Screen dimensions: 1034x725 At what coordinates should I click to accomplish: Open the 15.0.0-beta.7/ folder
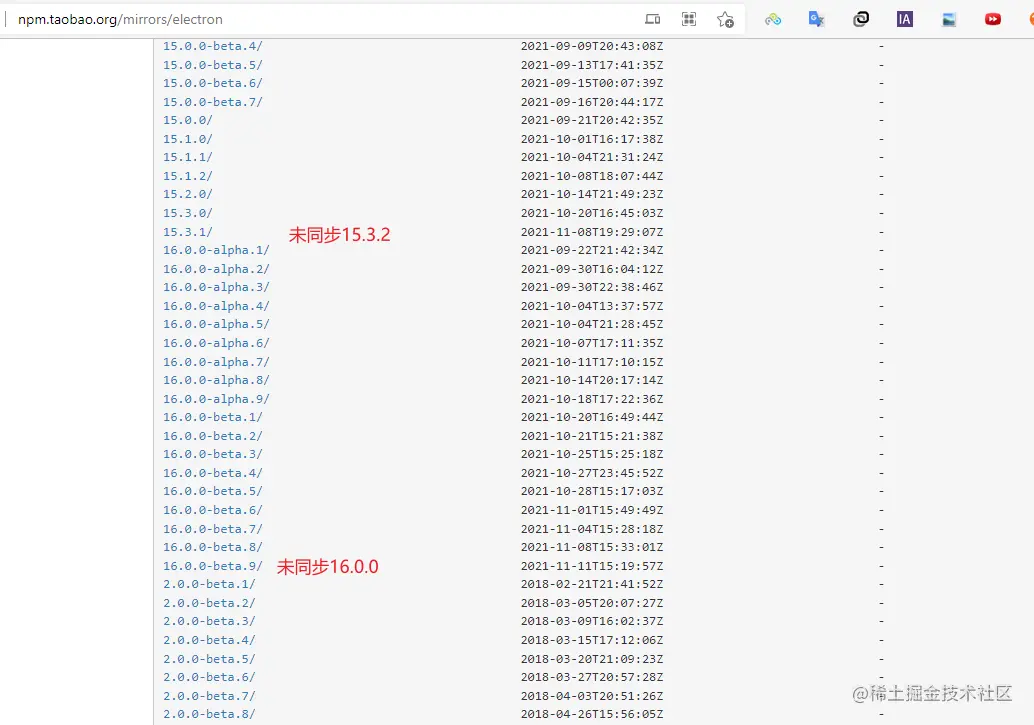click(x=212, y=102)
